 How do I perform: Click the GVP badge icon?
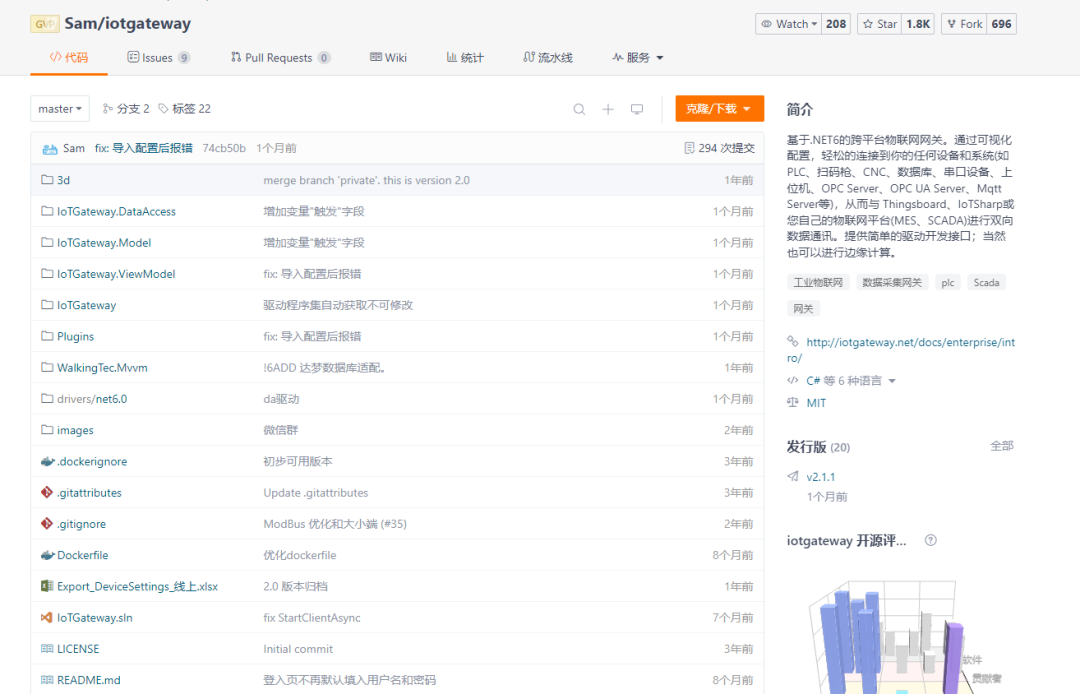(x=44, y=23)
